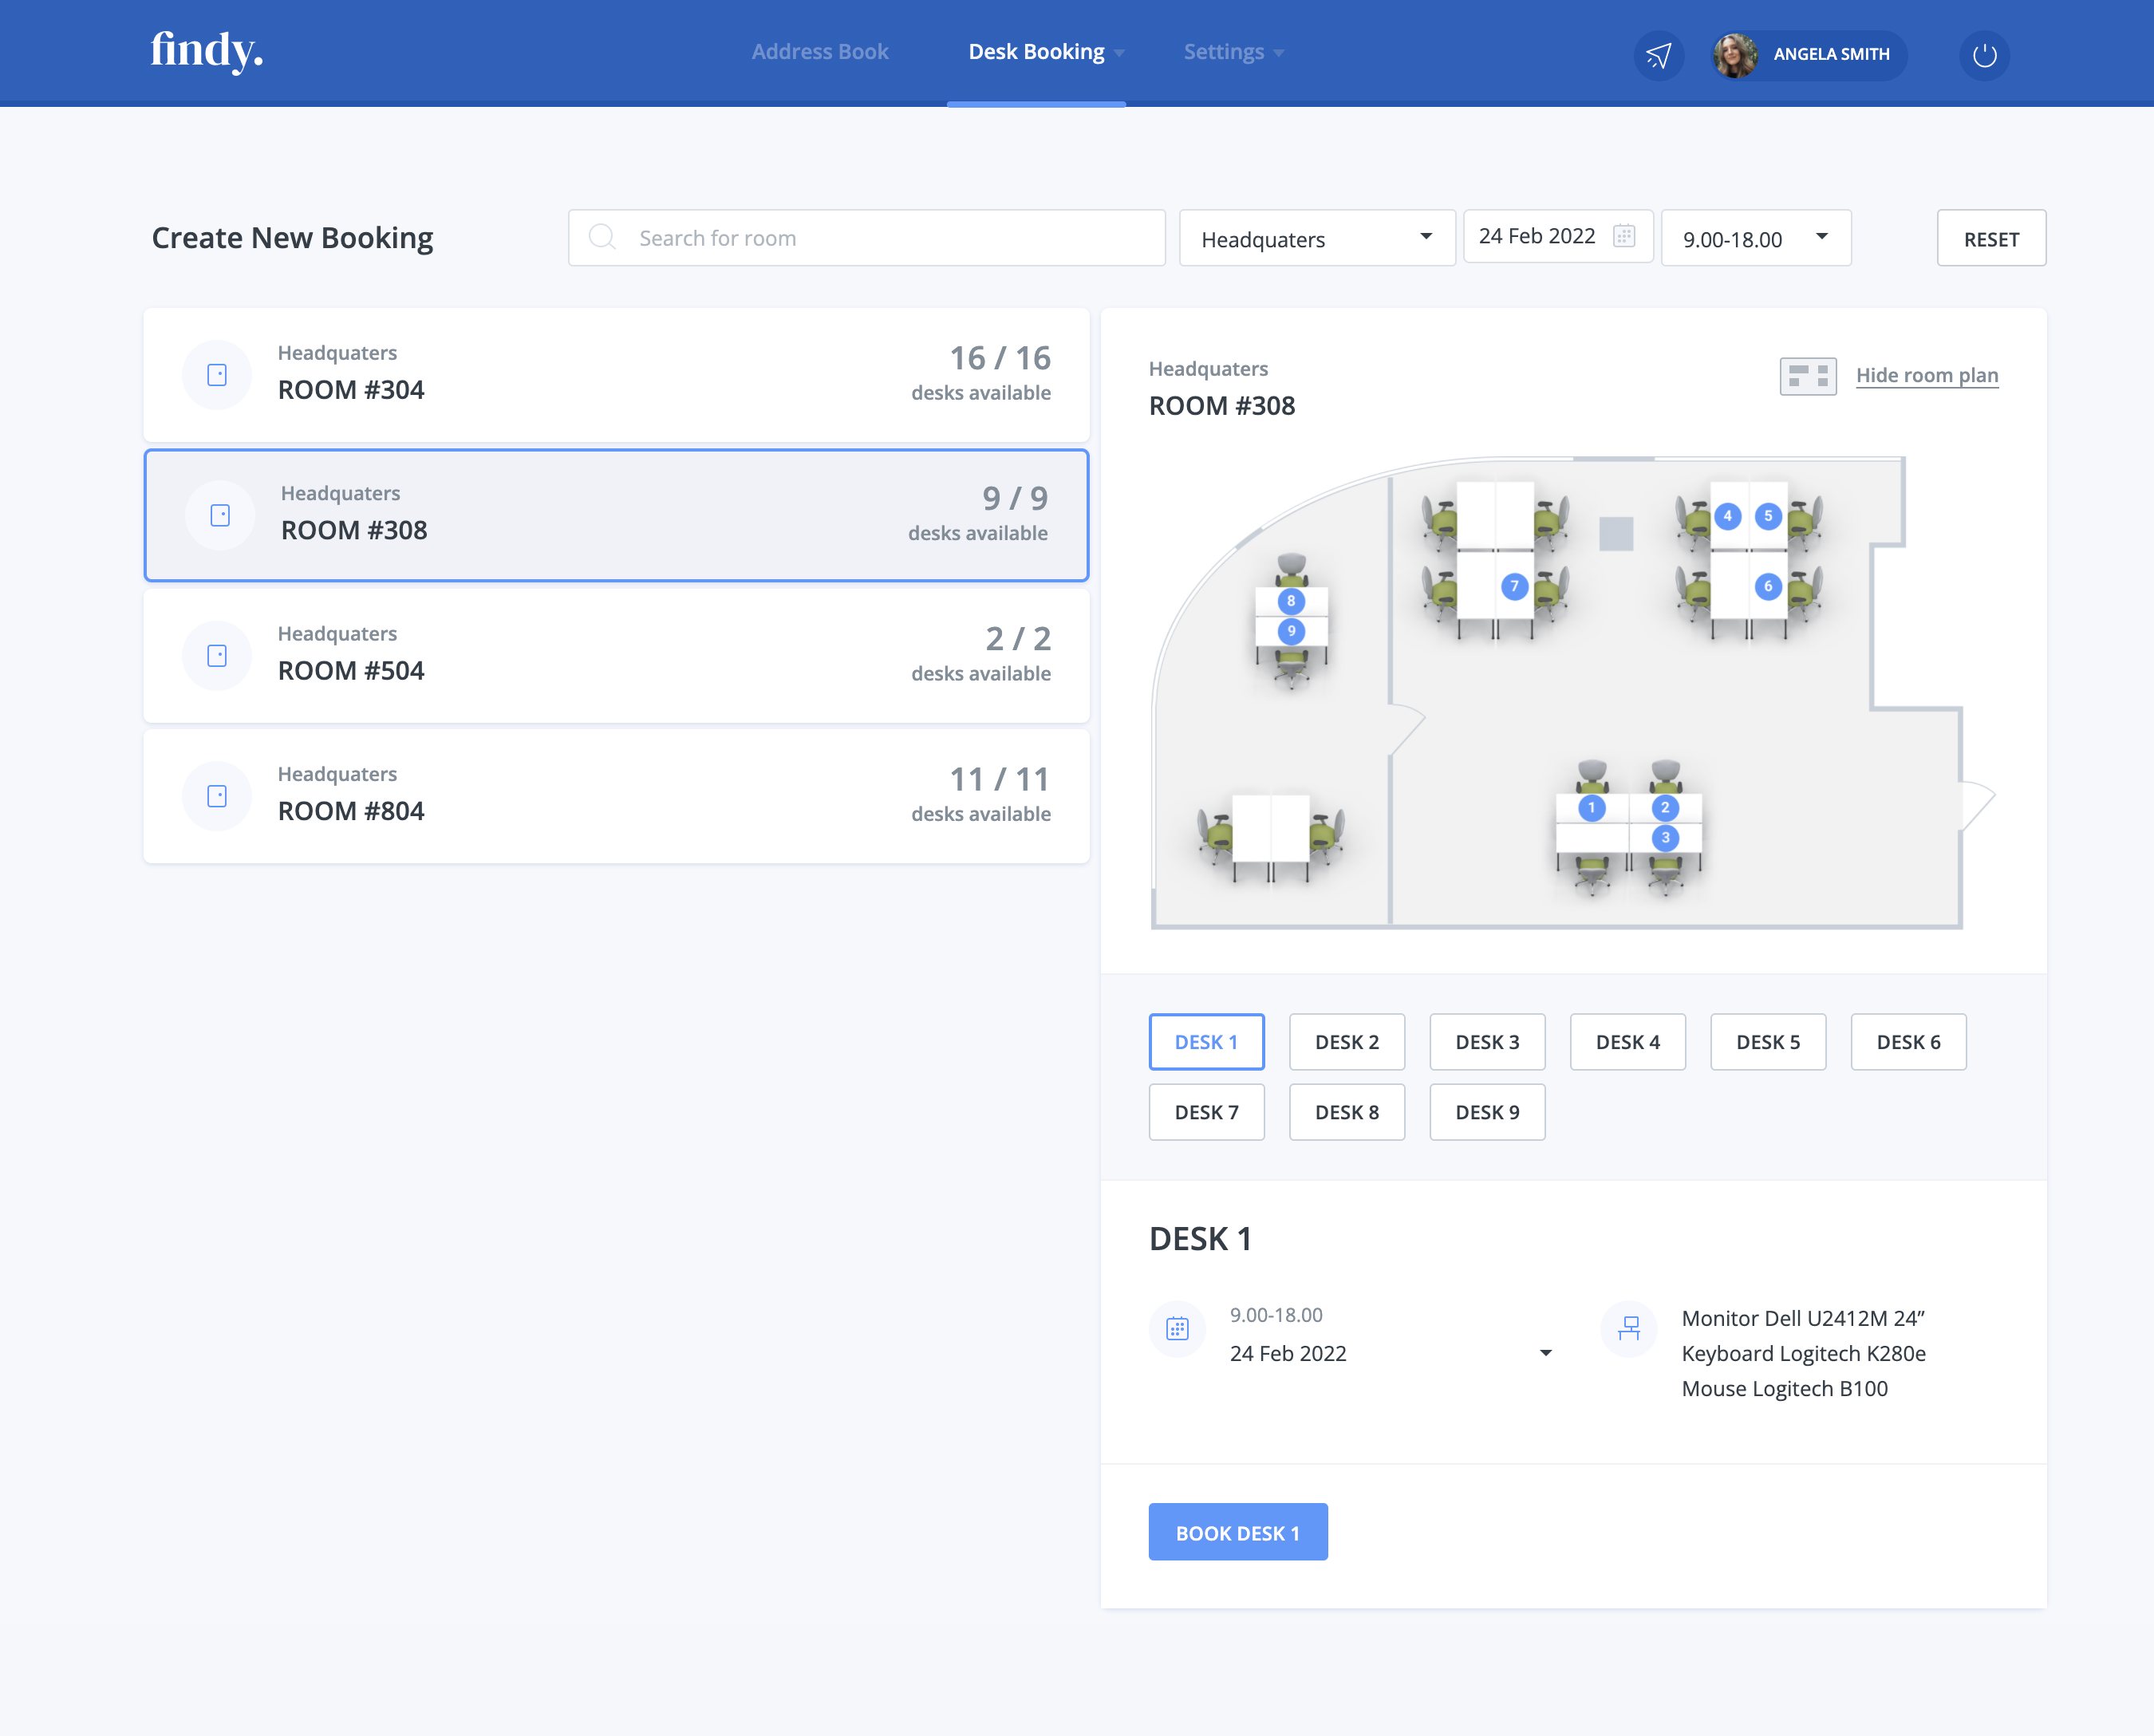Click the BOOK DESK 1 button
This screenshot has height=1736, width=2154.
click(1237, 1532)
